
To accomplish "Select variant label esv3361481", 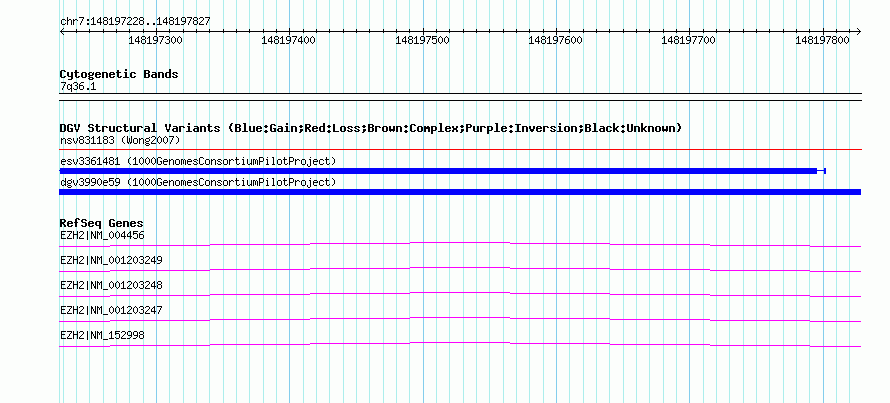I will coord(198,162).
